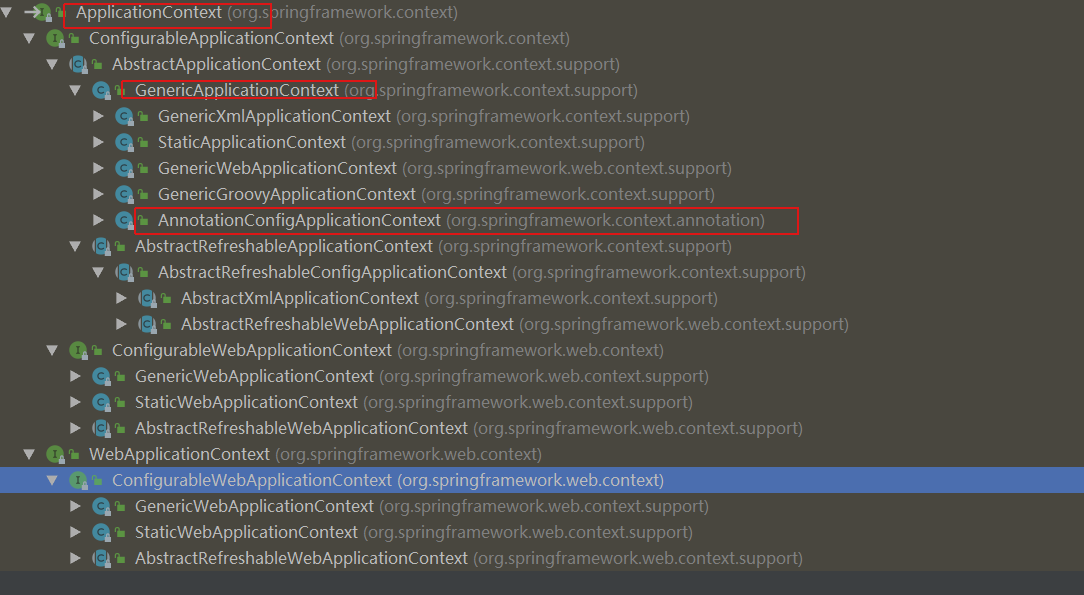1084x595 pixels.
Task: Click the AnnotationConfigApplicationContext class icon
Action: click(x=124, y=220)
